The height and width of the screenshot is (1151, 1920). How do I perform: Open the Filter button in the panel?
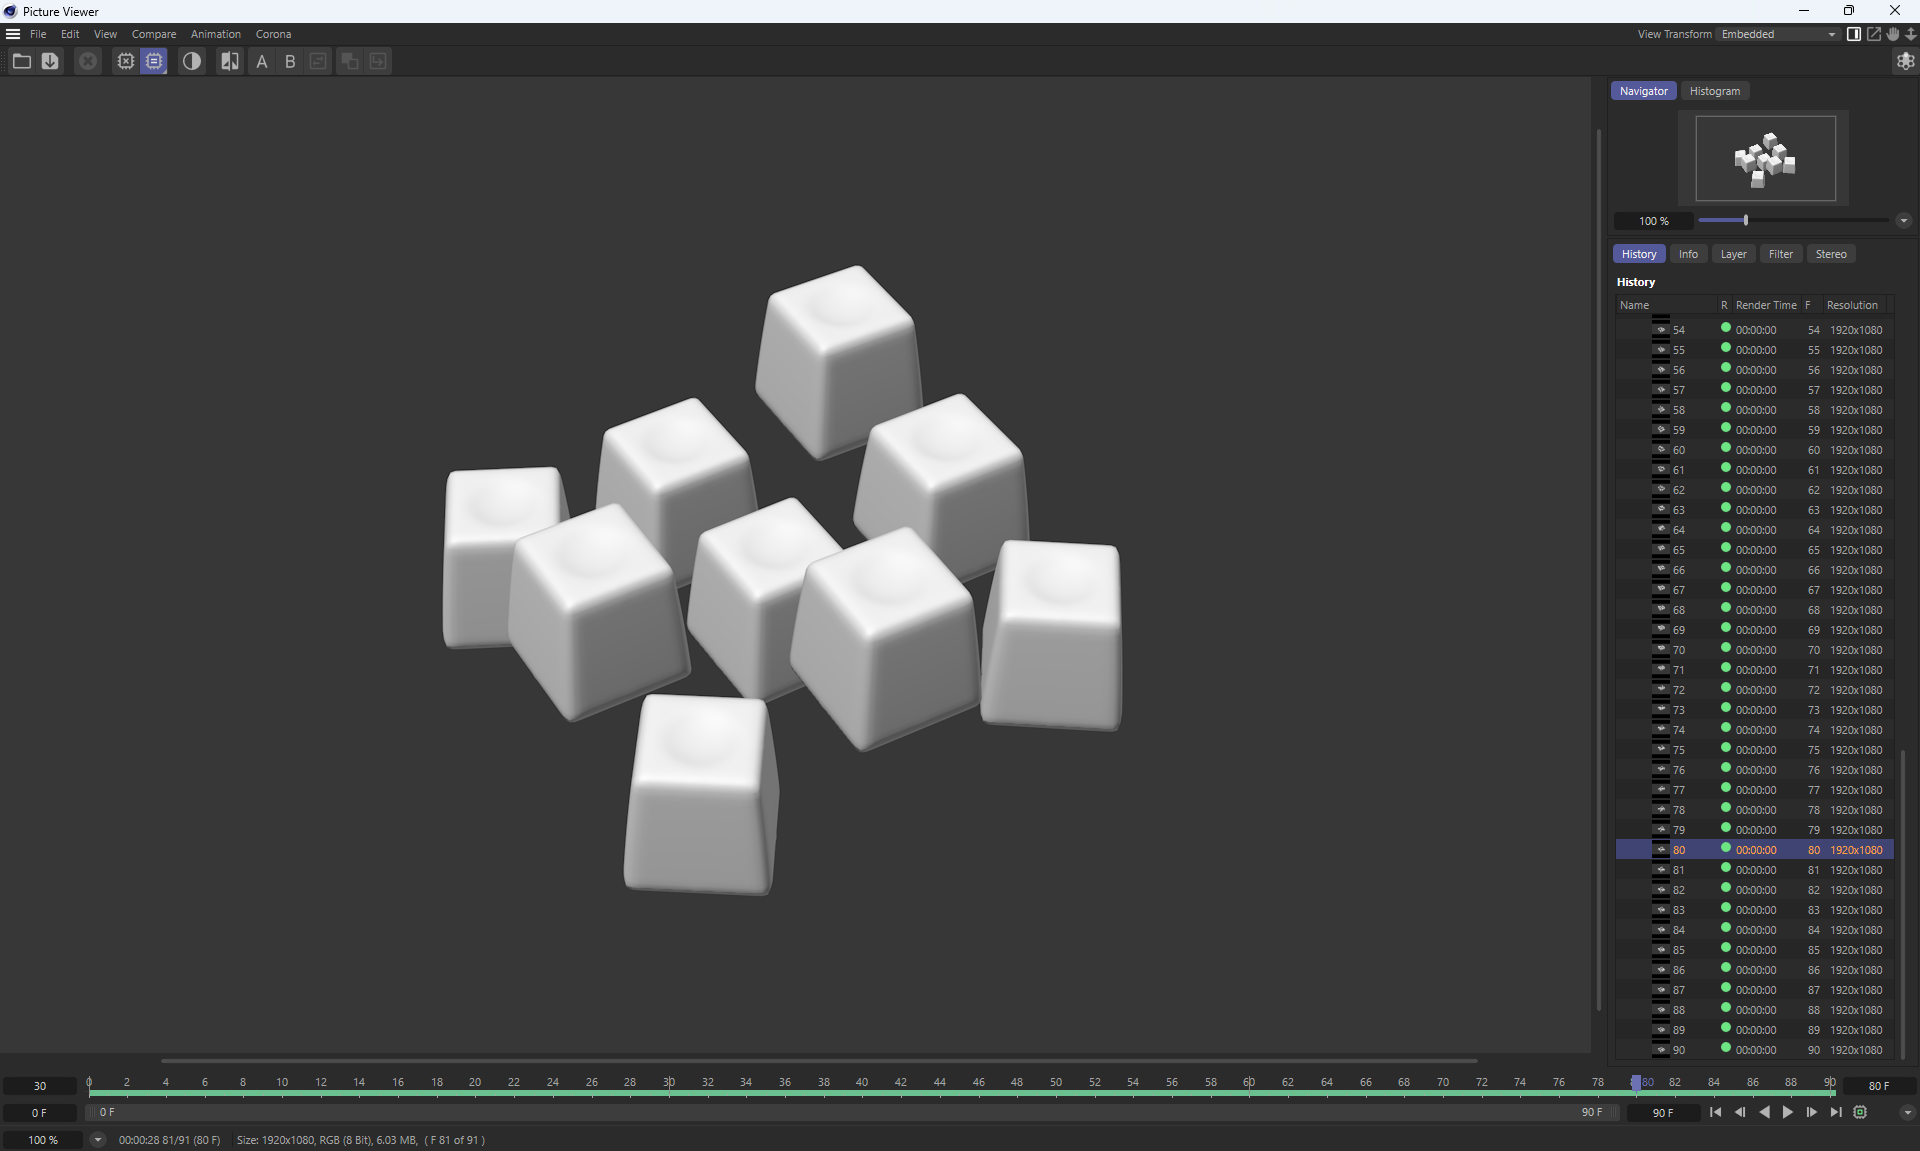point(1780,254)
